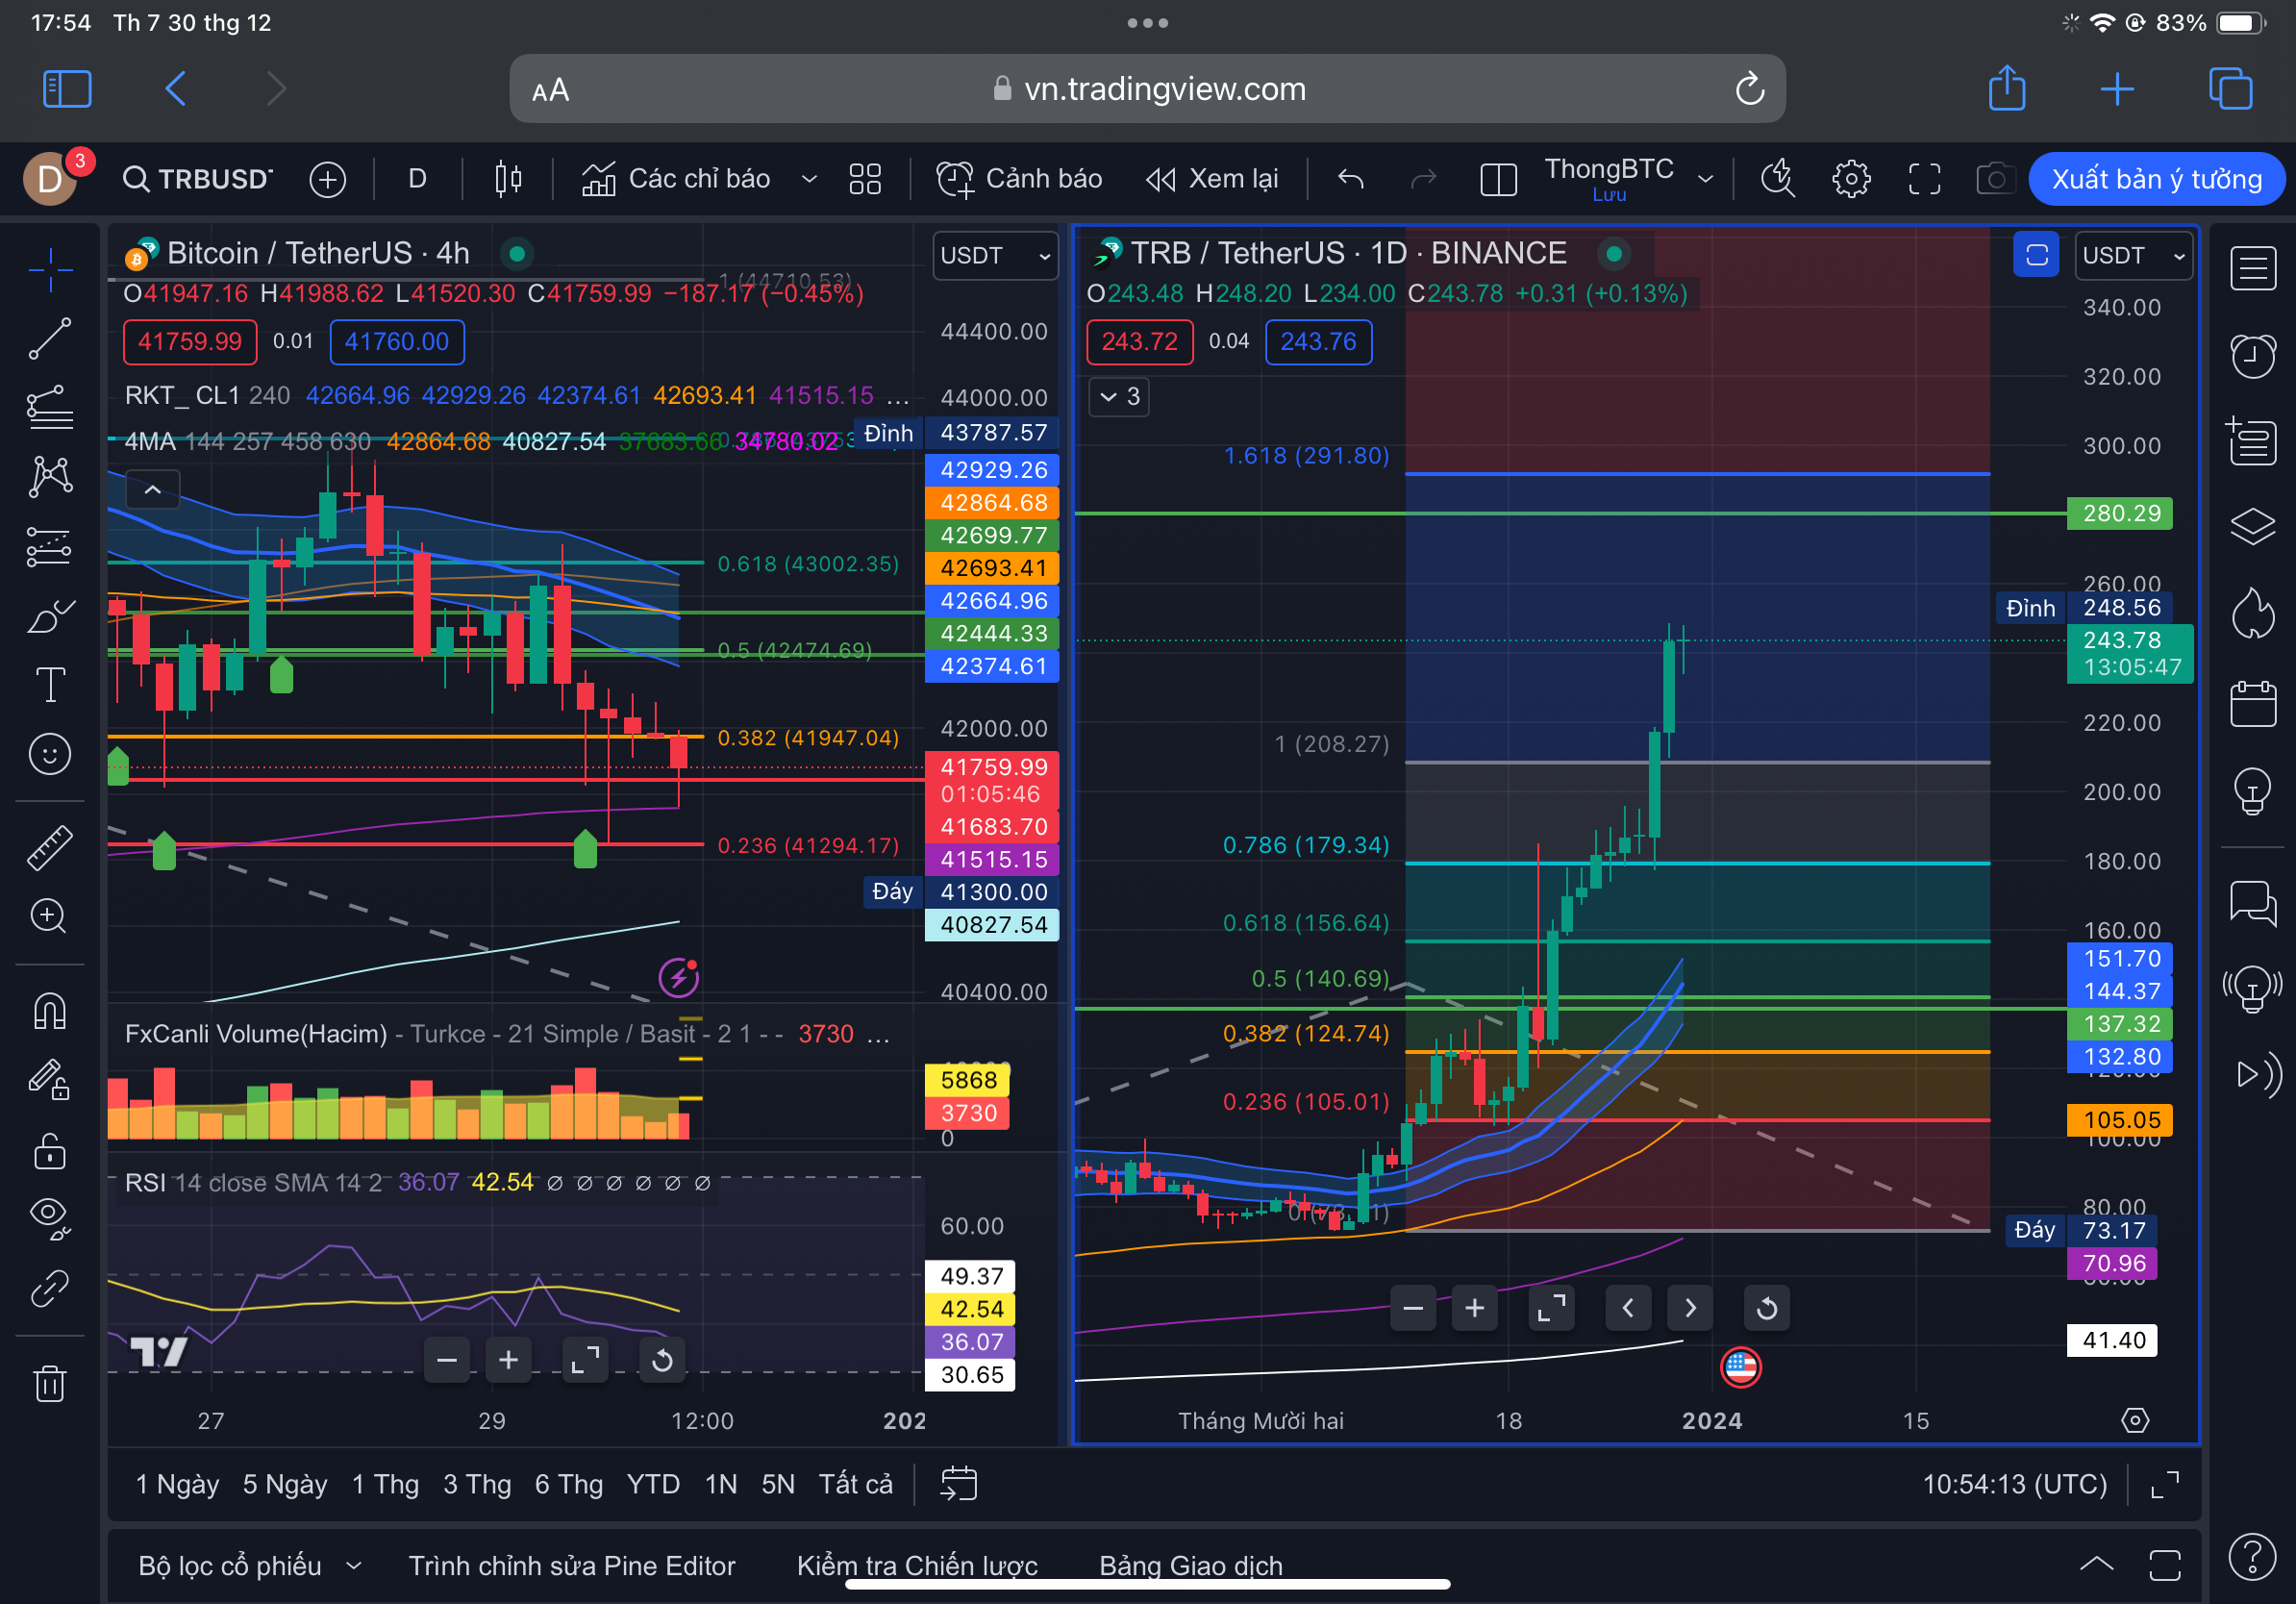Image resolution: width=2296 pixels, height=1604 pixels.
Task: Expand the bottom panel with up chevron
Action: [x=2096, y=1565]
